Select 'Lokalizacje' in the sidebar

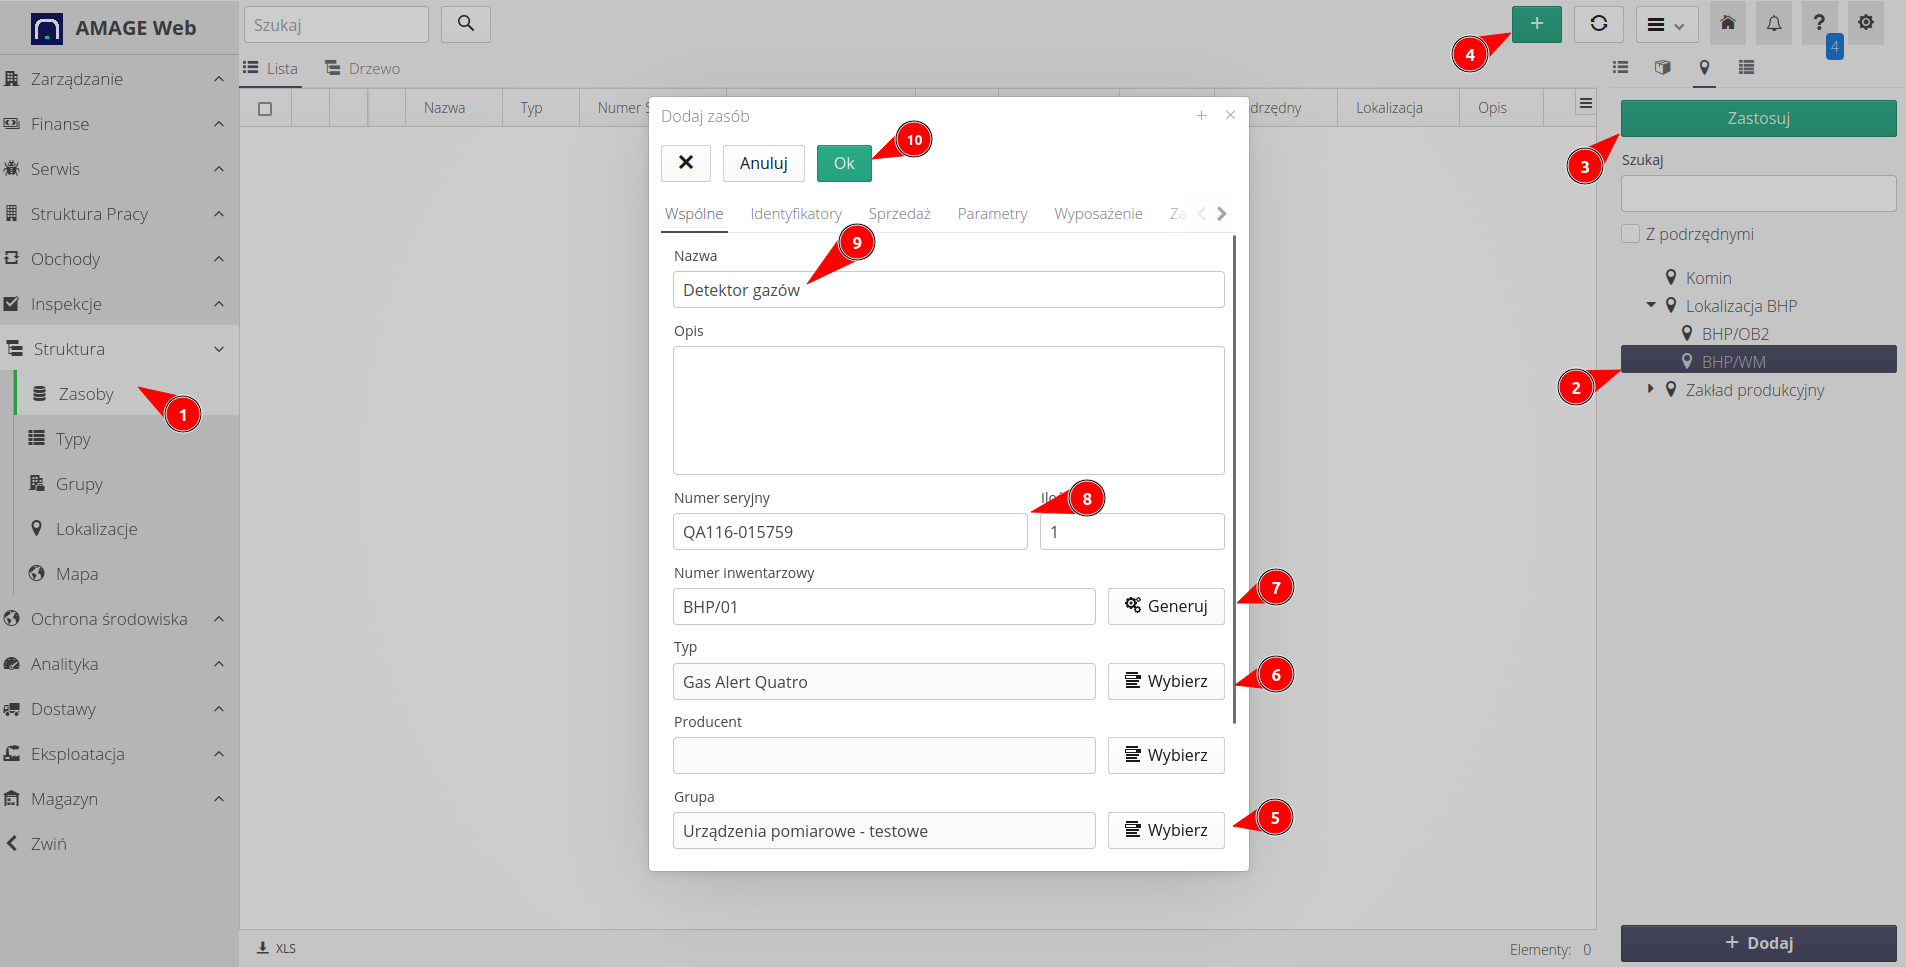click(x=96, y=529)
